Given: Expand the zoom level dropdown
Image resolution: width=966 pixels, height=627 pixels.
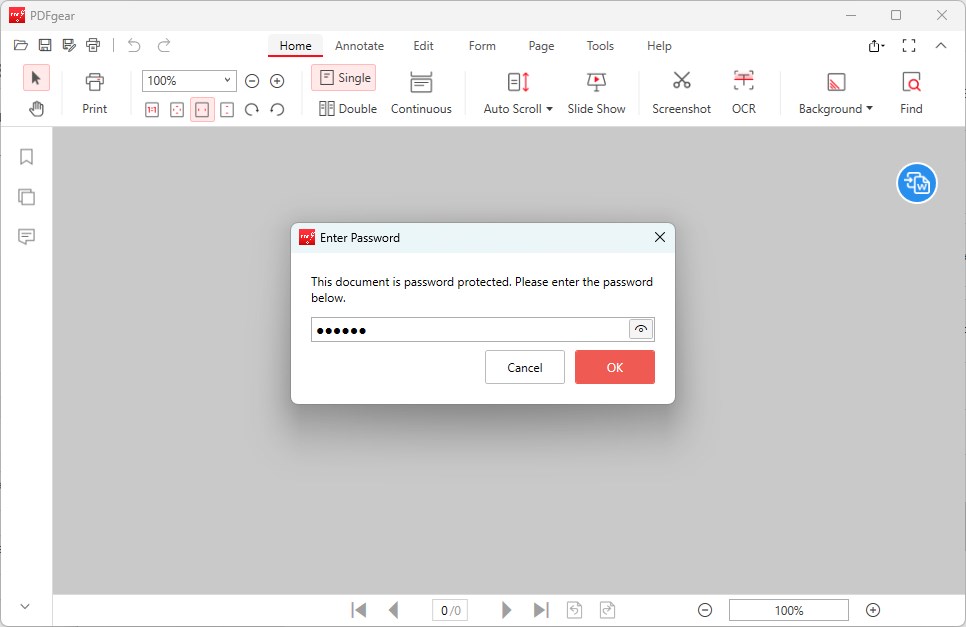Looking at the screenshot, I should [x=227, y=81].
